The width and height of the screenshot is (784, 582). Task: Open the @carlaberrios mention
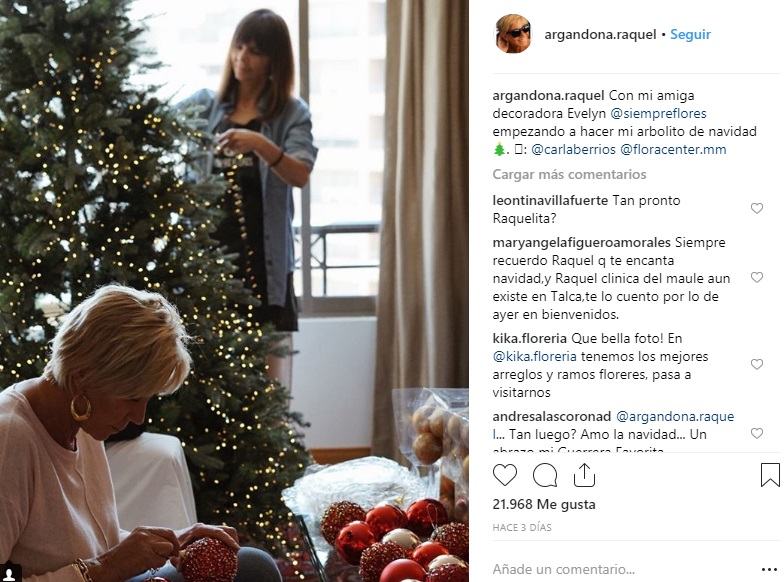(573, 150)
